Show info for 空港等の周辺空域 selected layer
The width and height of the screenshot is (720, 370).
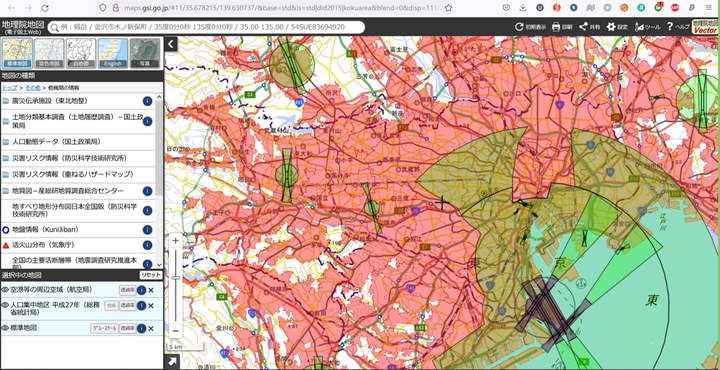coord(141,290)
